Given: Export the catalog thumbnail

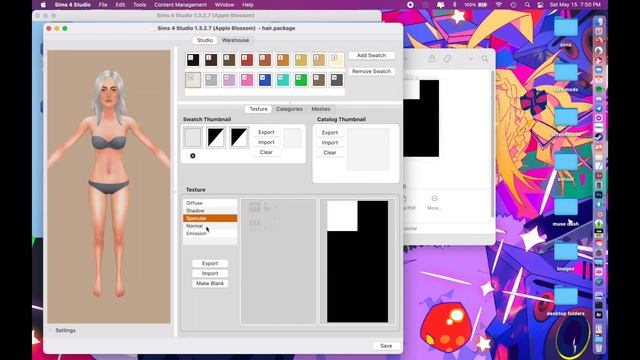Looking at the screenshot, I should point(330,133).
